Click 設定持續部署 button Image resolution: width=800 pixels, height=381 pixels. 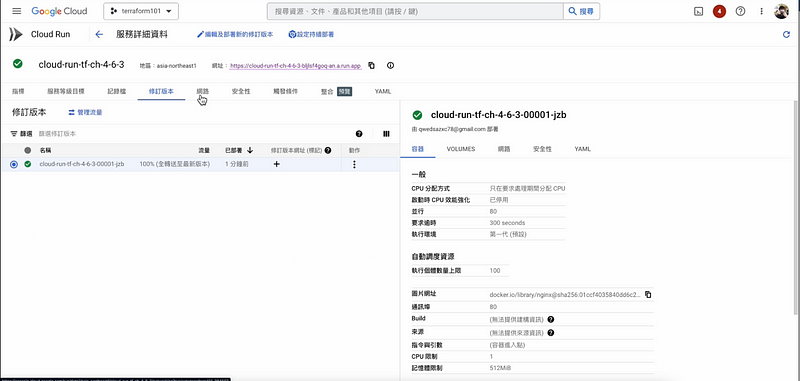311,35
